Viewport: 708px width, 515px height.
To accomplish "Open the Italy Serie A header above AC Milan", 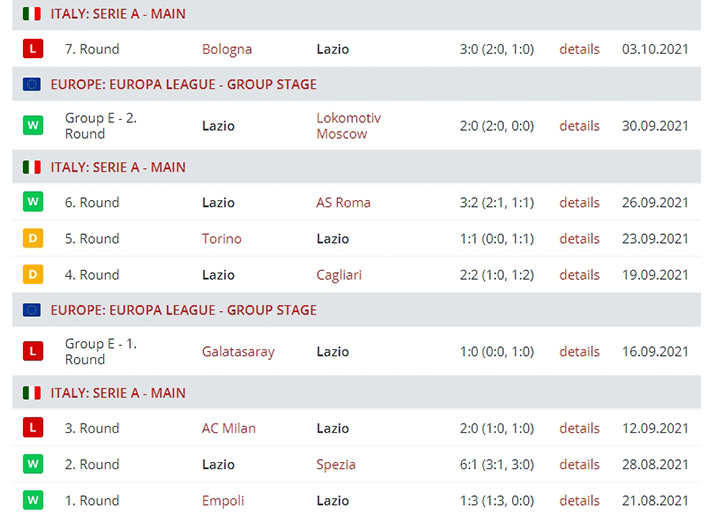I will point(118,393).
